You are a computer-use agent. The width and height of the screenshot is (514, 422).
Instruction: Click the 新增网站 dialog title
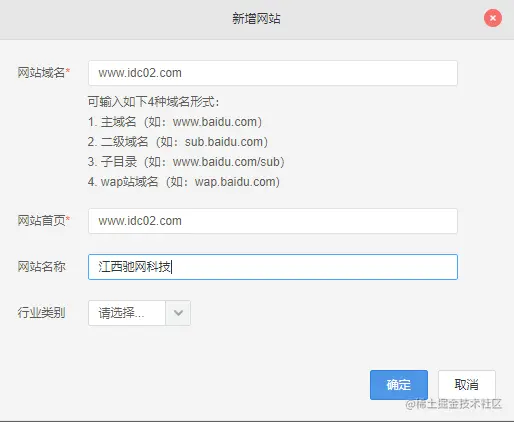coord(256,18)
